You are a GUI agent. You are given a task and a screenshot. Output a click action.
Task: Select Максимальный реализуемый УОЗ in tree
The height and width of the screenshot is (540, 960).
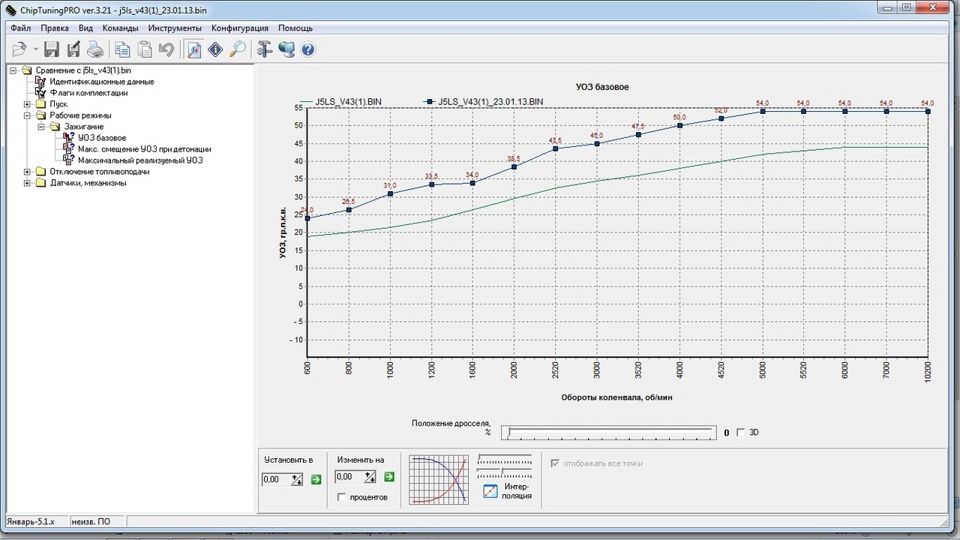[x=140, y=160]
